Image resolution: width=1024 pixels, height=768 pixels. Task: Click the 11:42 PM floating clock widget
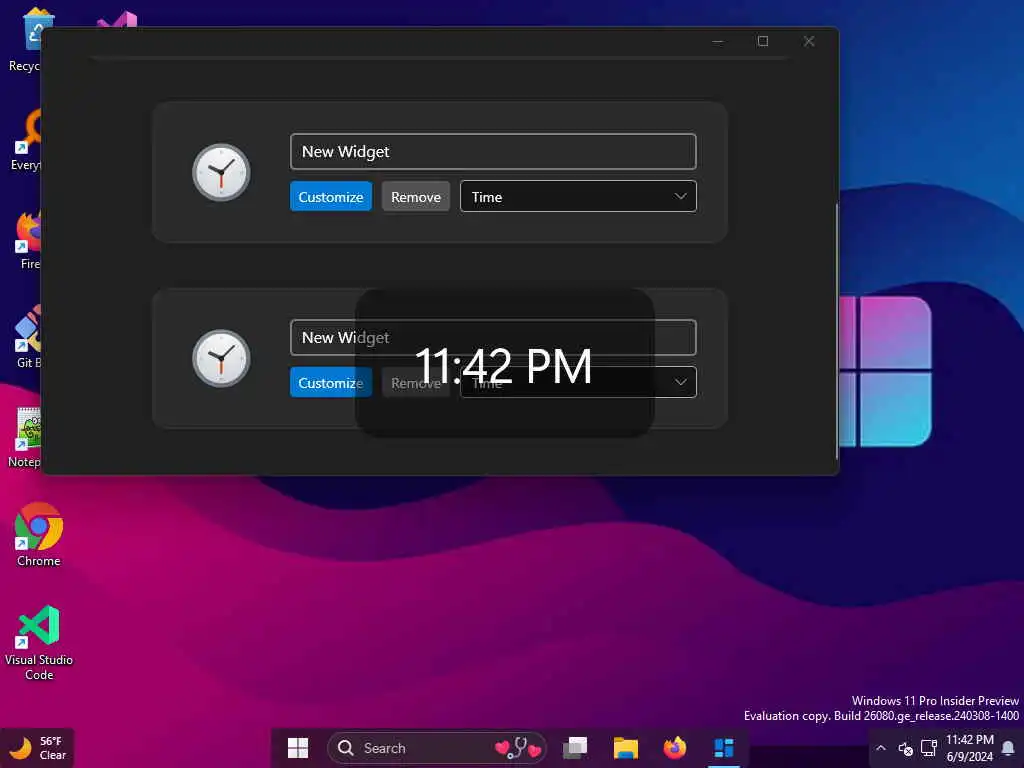pos(504,364)
